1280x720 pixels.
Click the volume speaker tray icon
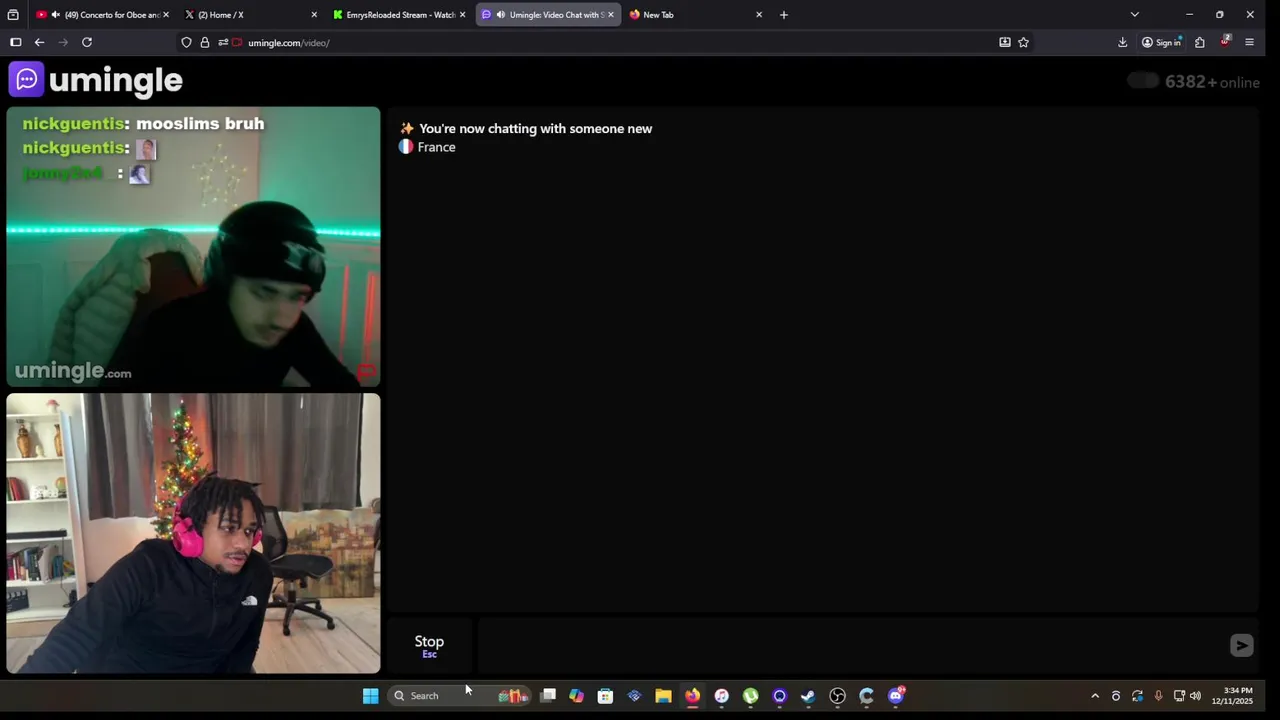coord(1195,696)
